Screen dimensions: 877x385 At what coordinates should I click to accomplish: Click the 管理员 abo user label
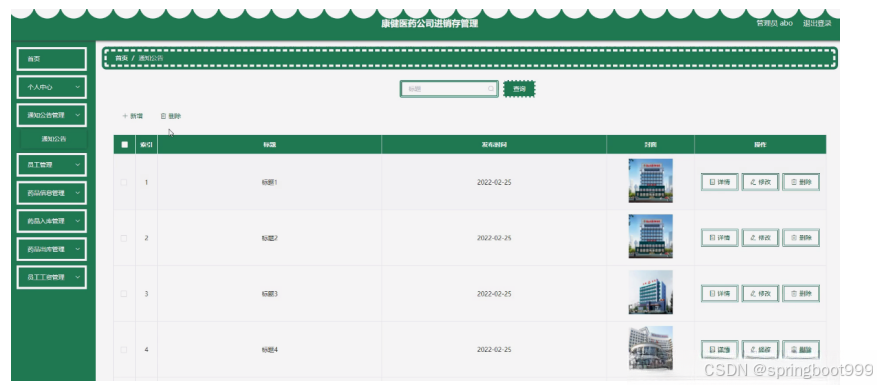pyautogui.click(x=774, y=24)
